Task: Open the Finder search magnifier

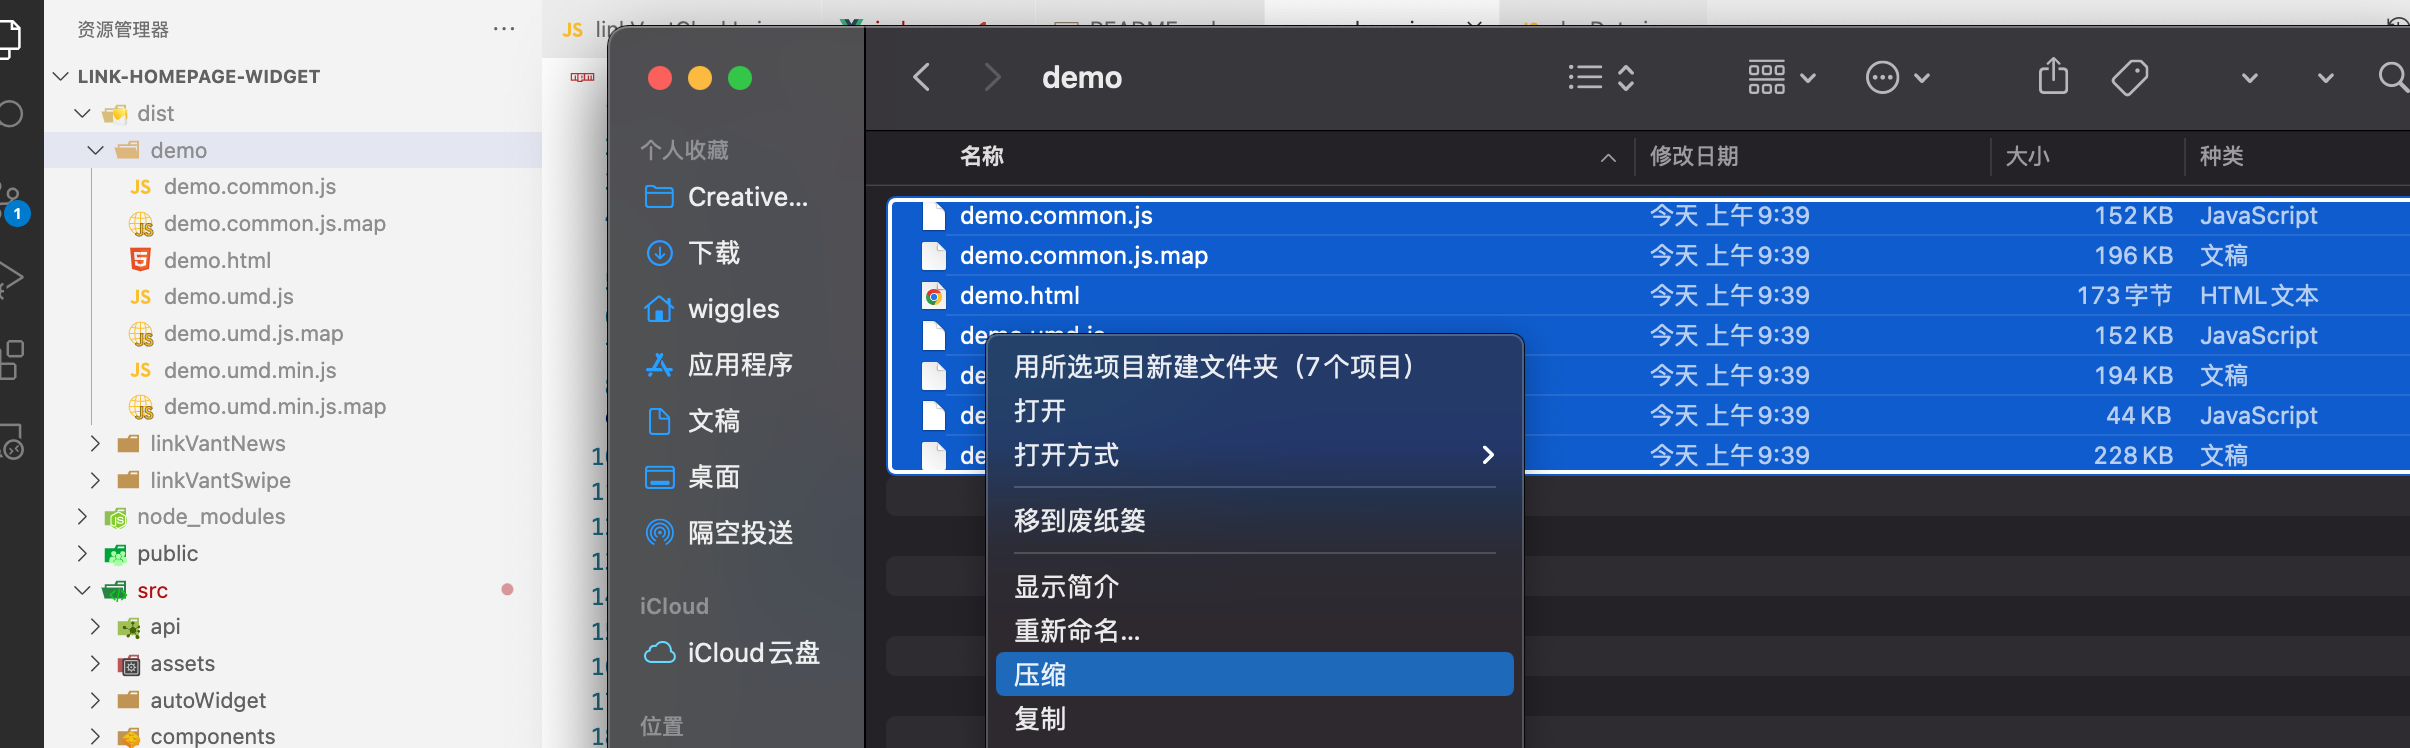Action: (x=2392, y=77)
